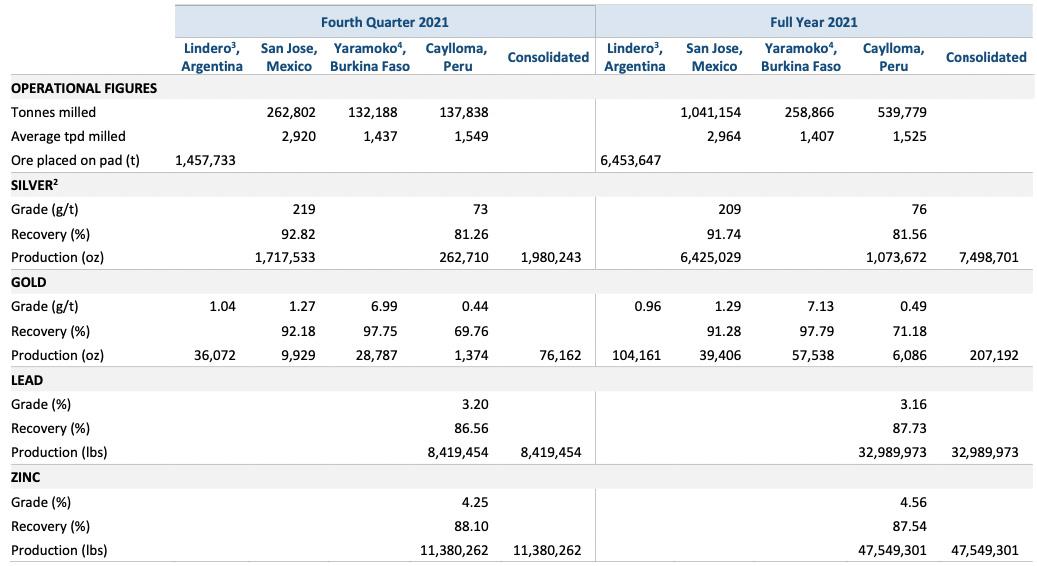The height and width of the screenshot is (566, 1037).
Task: Select the ZINC section heading
Action: 26,478
